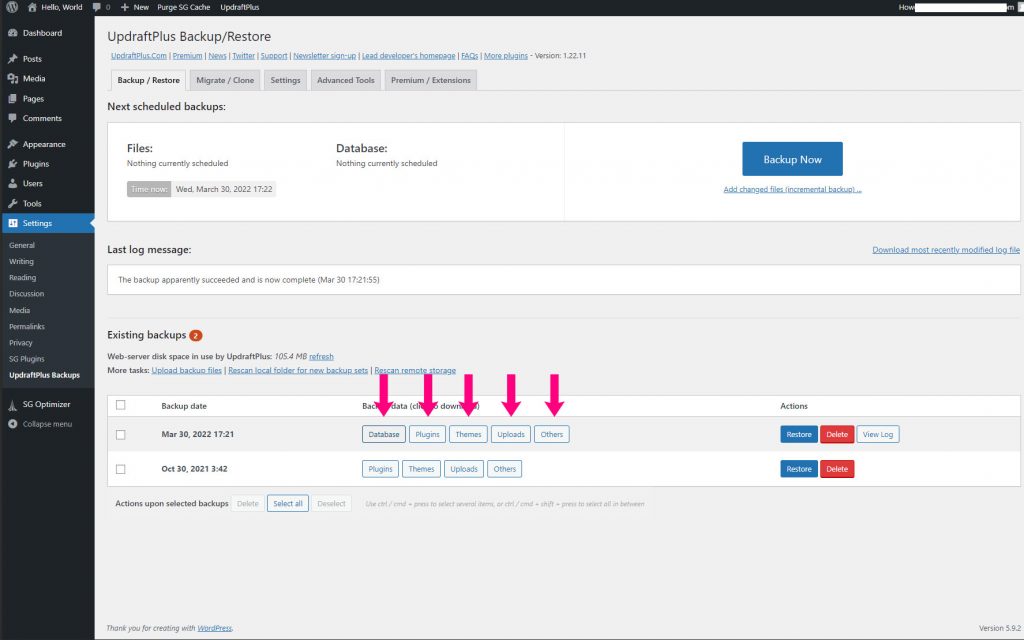Click Rescan remote storage link

point(415,370)
